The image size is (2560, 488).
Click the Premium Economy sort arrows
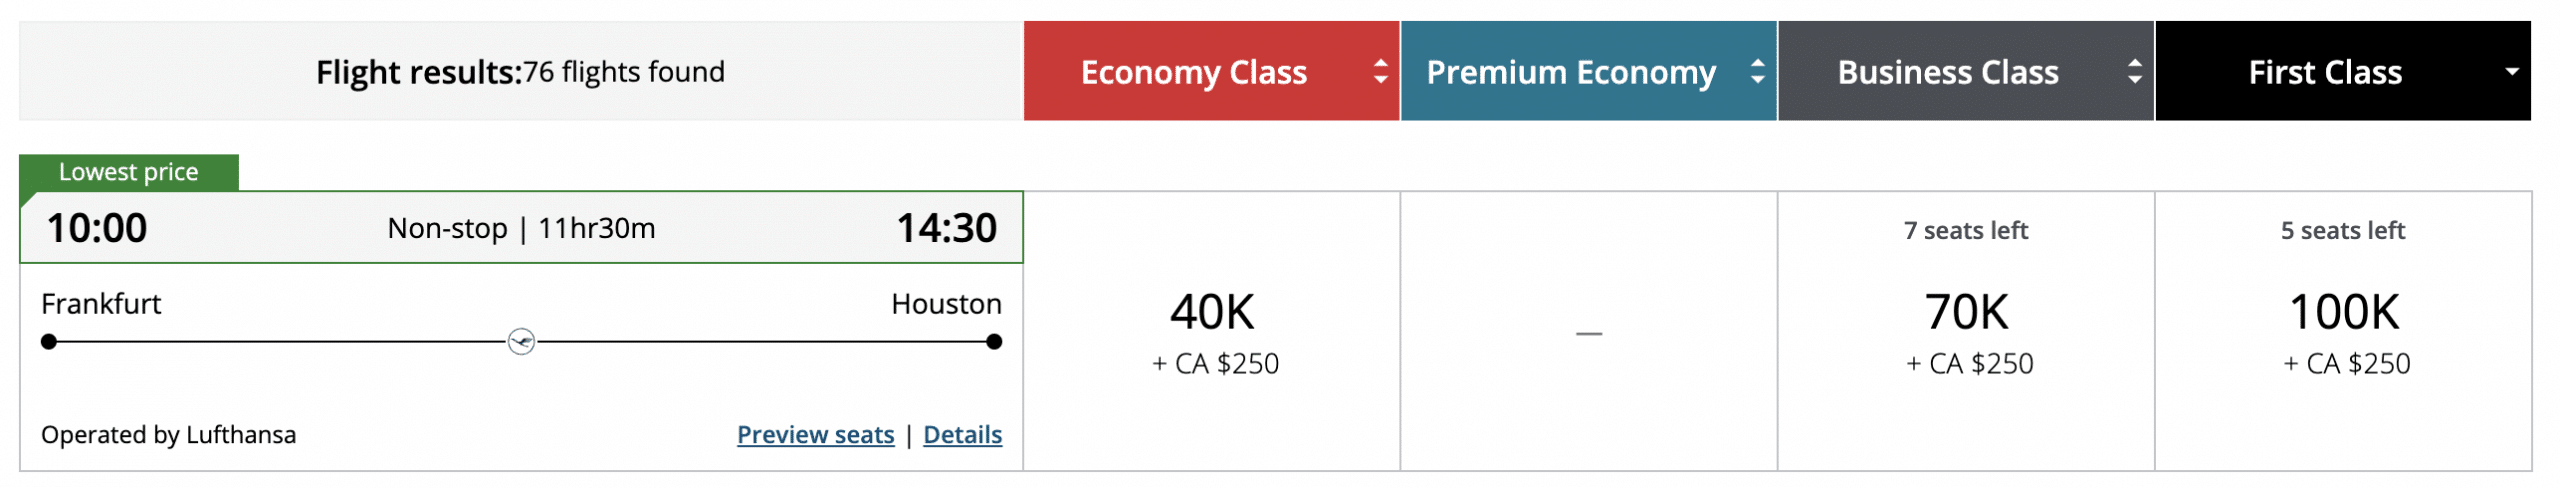1757,71
